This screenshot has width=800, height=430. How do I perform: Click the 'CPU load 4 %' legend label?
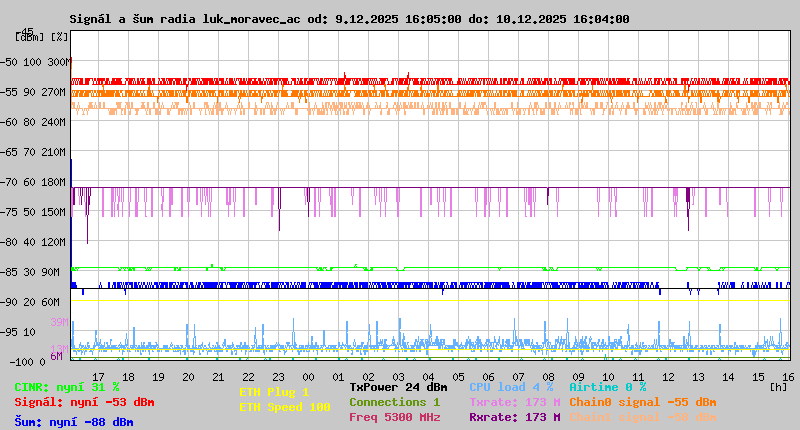[511, 387]
